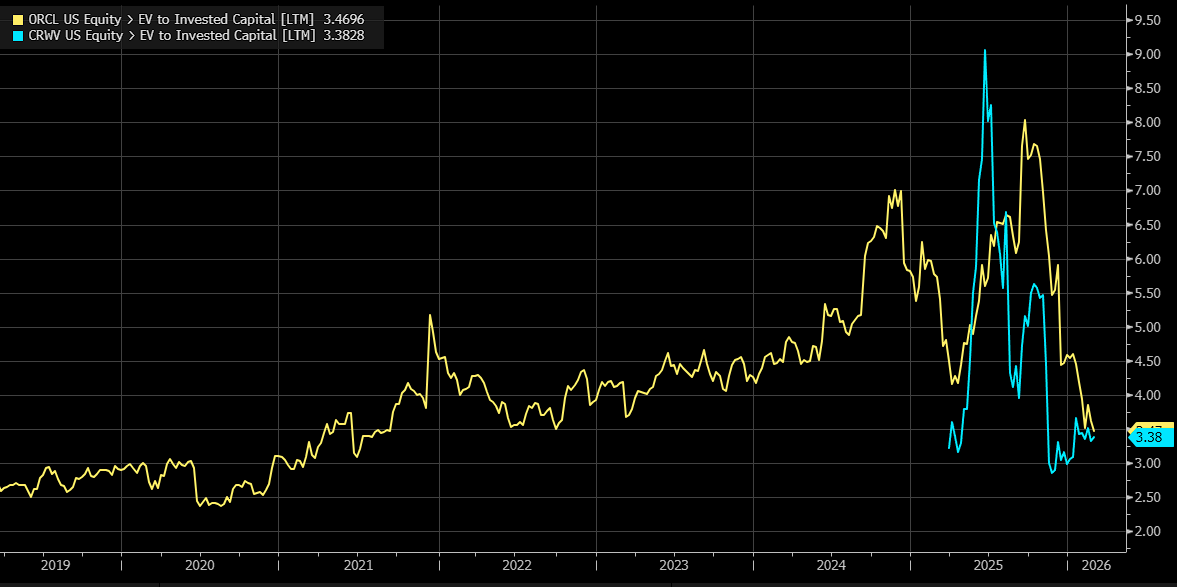The height and width of the screenshot is (587, 1177).
Task: Click the 8.50 value on the price axis
Action: click(1149, 89)
